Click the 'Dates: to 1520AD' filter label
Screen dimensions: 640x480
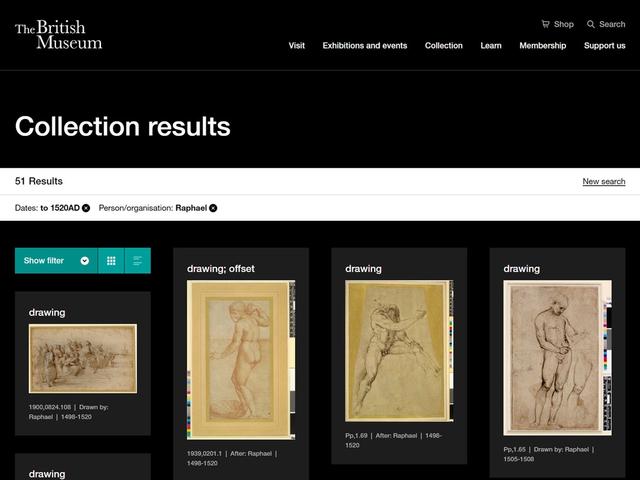[47, 208]
